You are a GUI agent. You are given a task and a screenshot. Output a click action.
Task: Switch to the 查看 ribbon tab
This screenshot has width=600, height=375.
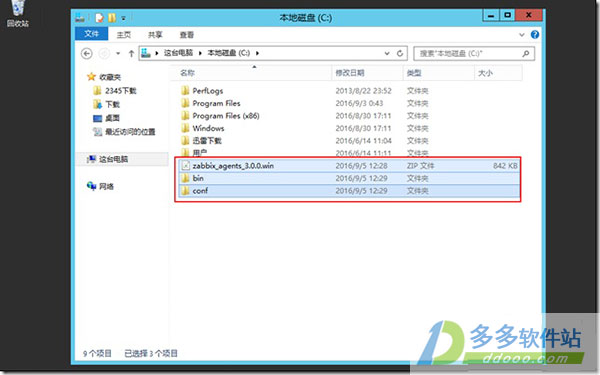click(187, 35)
